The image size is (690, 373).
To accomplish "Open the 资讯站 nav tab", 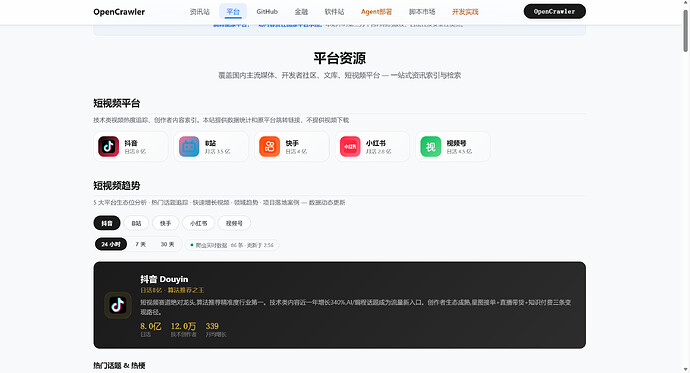I will point(199,11).
